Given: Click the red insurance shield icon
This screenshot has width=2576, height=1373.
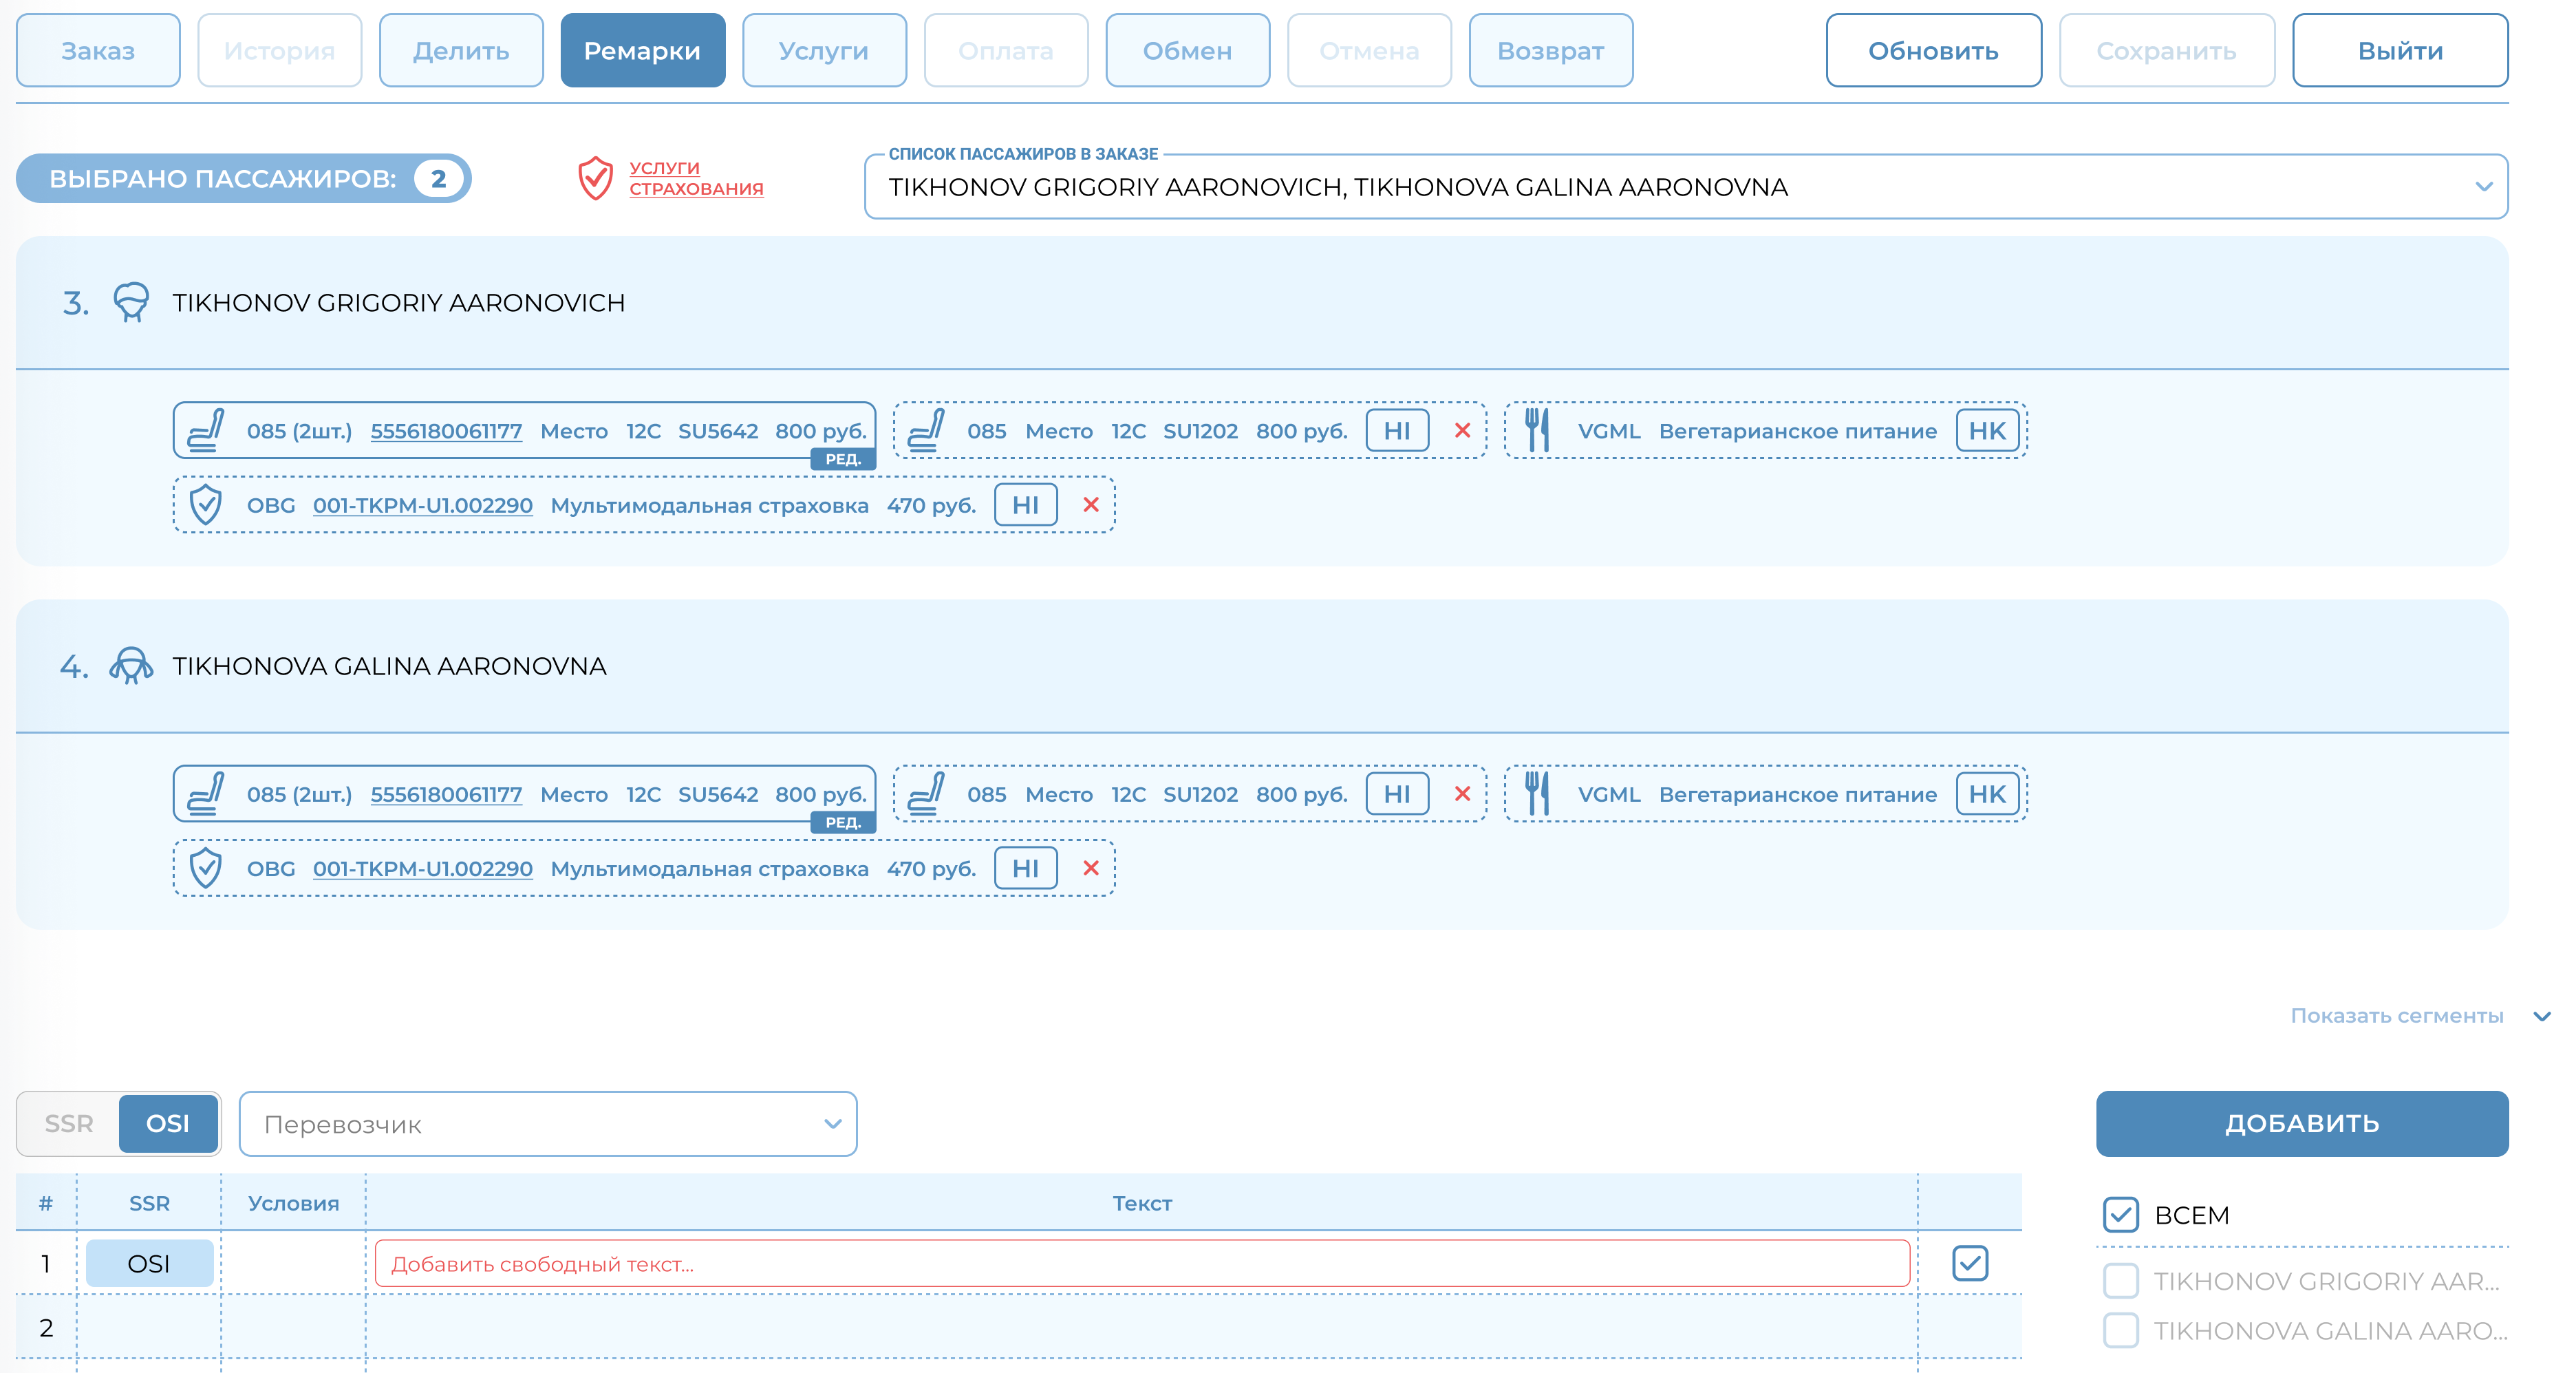Looking at the screenshot, I should tap(595, 178).
